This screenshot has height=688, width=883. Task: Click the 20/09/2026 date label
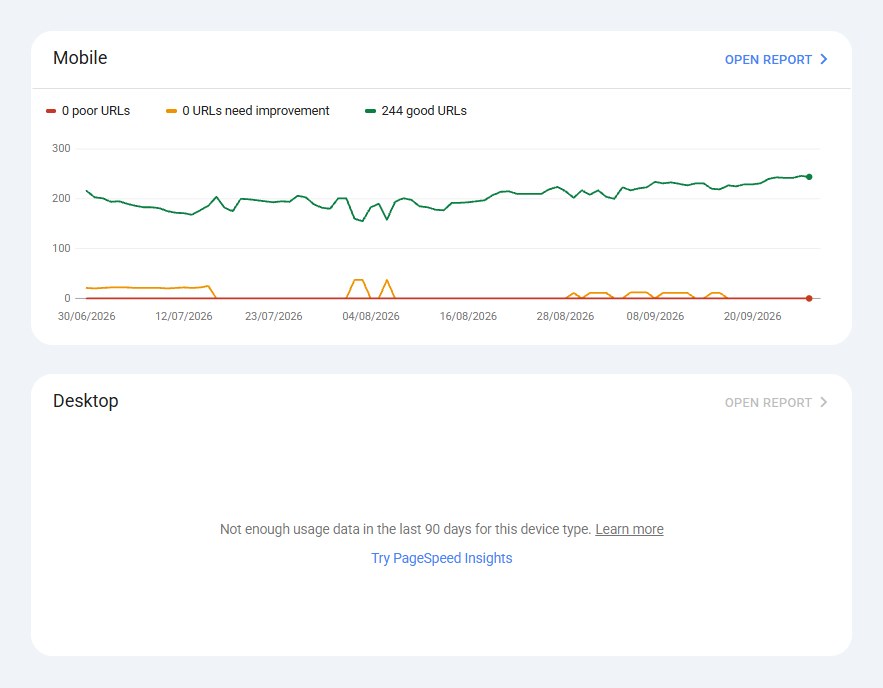tap(752, 316)
